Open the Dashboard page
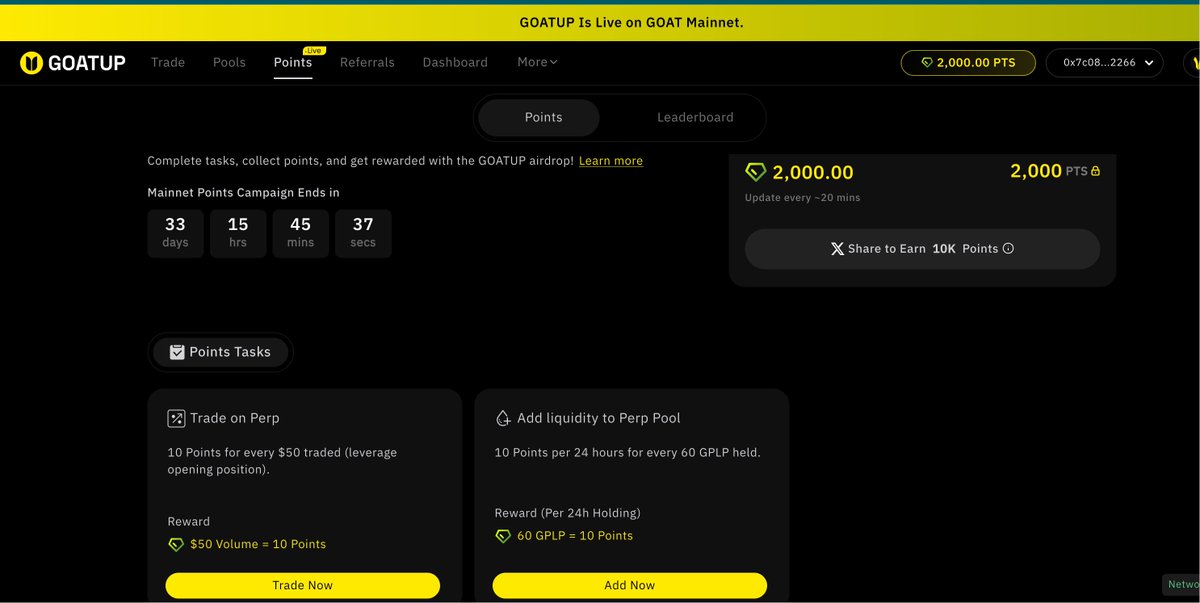 (x=455, y=62)
